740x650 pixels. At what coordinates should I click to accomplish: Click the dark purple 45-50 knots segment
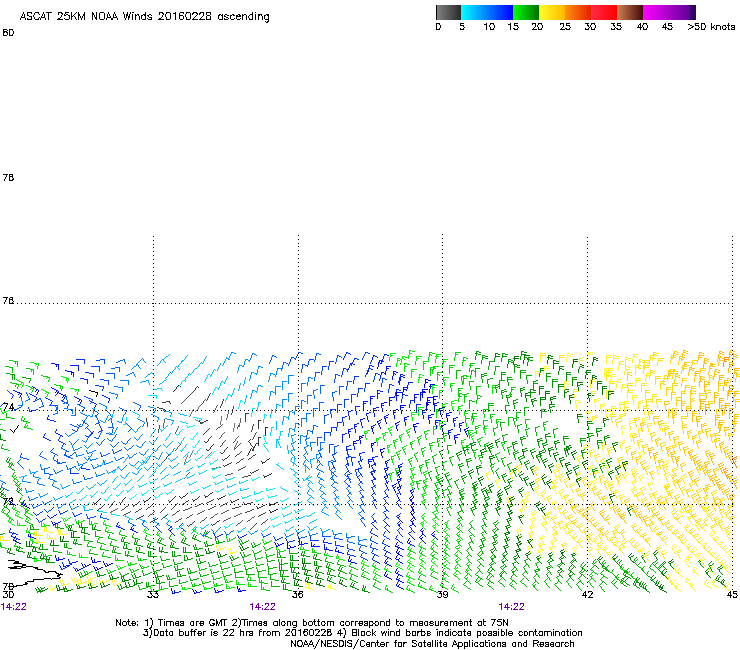(682, 12)
